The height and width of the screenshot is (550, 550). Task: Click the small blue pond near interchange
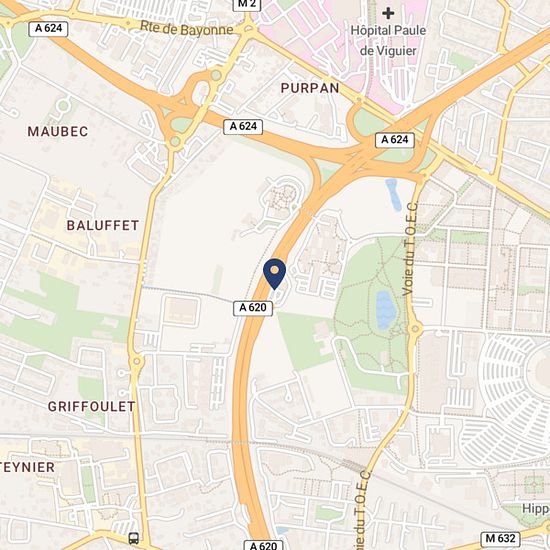[393, 195]
